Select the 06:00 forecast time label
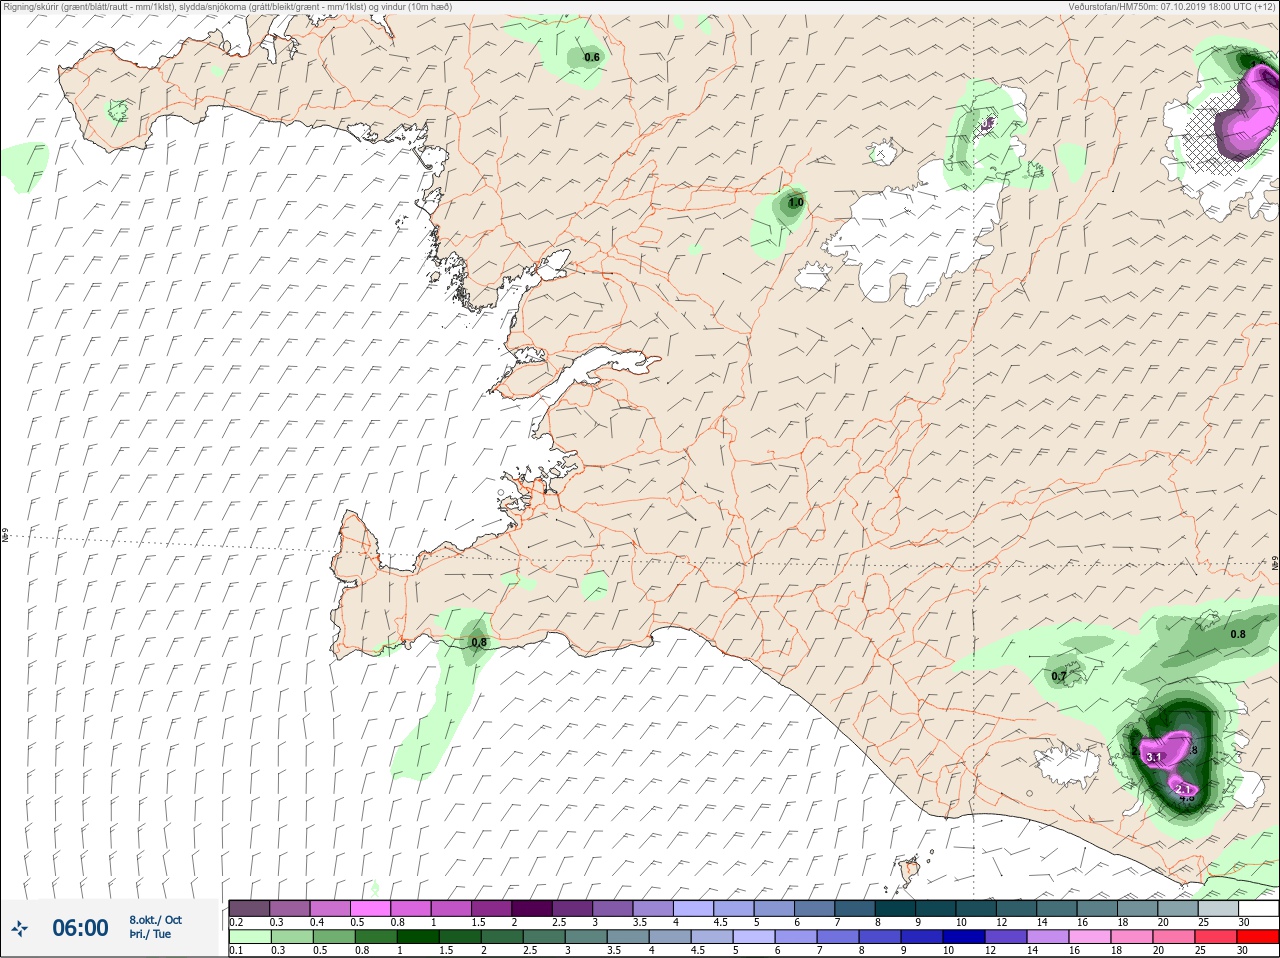The image size is (1280, 958). click(x=80, y=928)
